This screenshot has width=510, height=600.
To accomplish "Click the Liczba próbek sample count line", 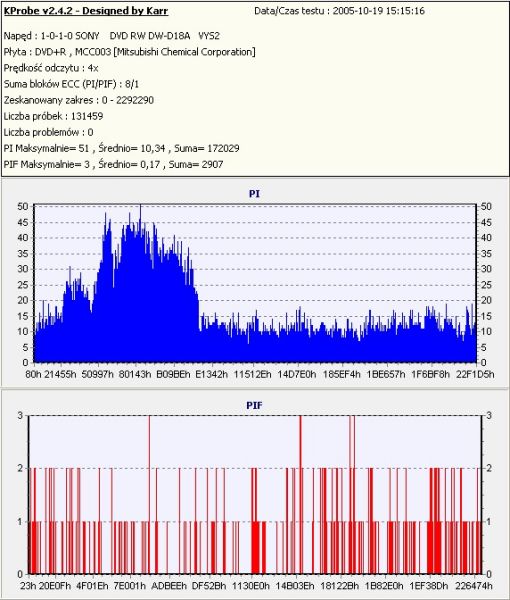I will 54,116.
